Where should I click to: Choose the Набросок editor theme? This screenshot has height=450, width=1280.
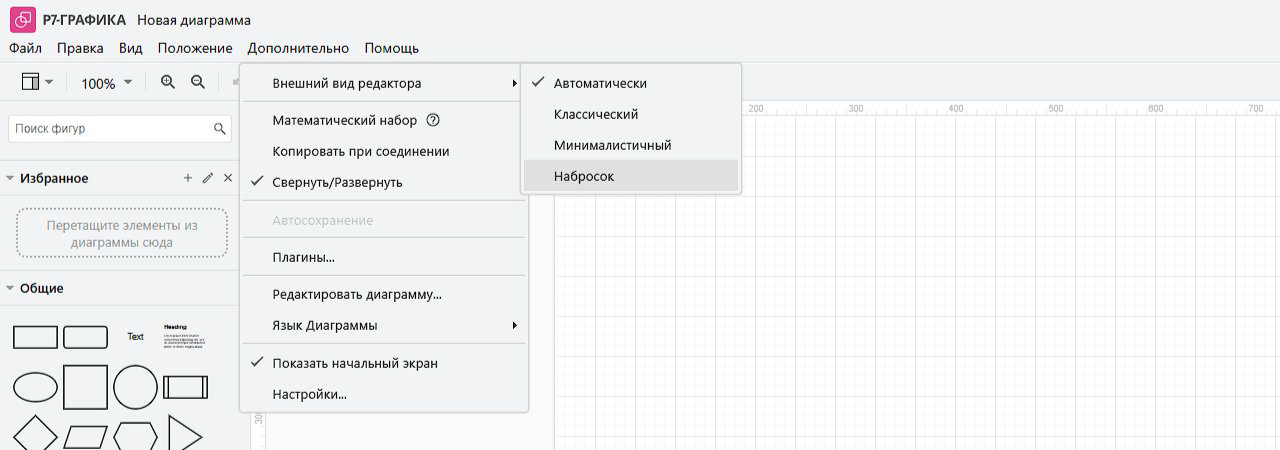pyautogui.click(x=584, y=176)
